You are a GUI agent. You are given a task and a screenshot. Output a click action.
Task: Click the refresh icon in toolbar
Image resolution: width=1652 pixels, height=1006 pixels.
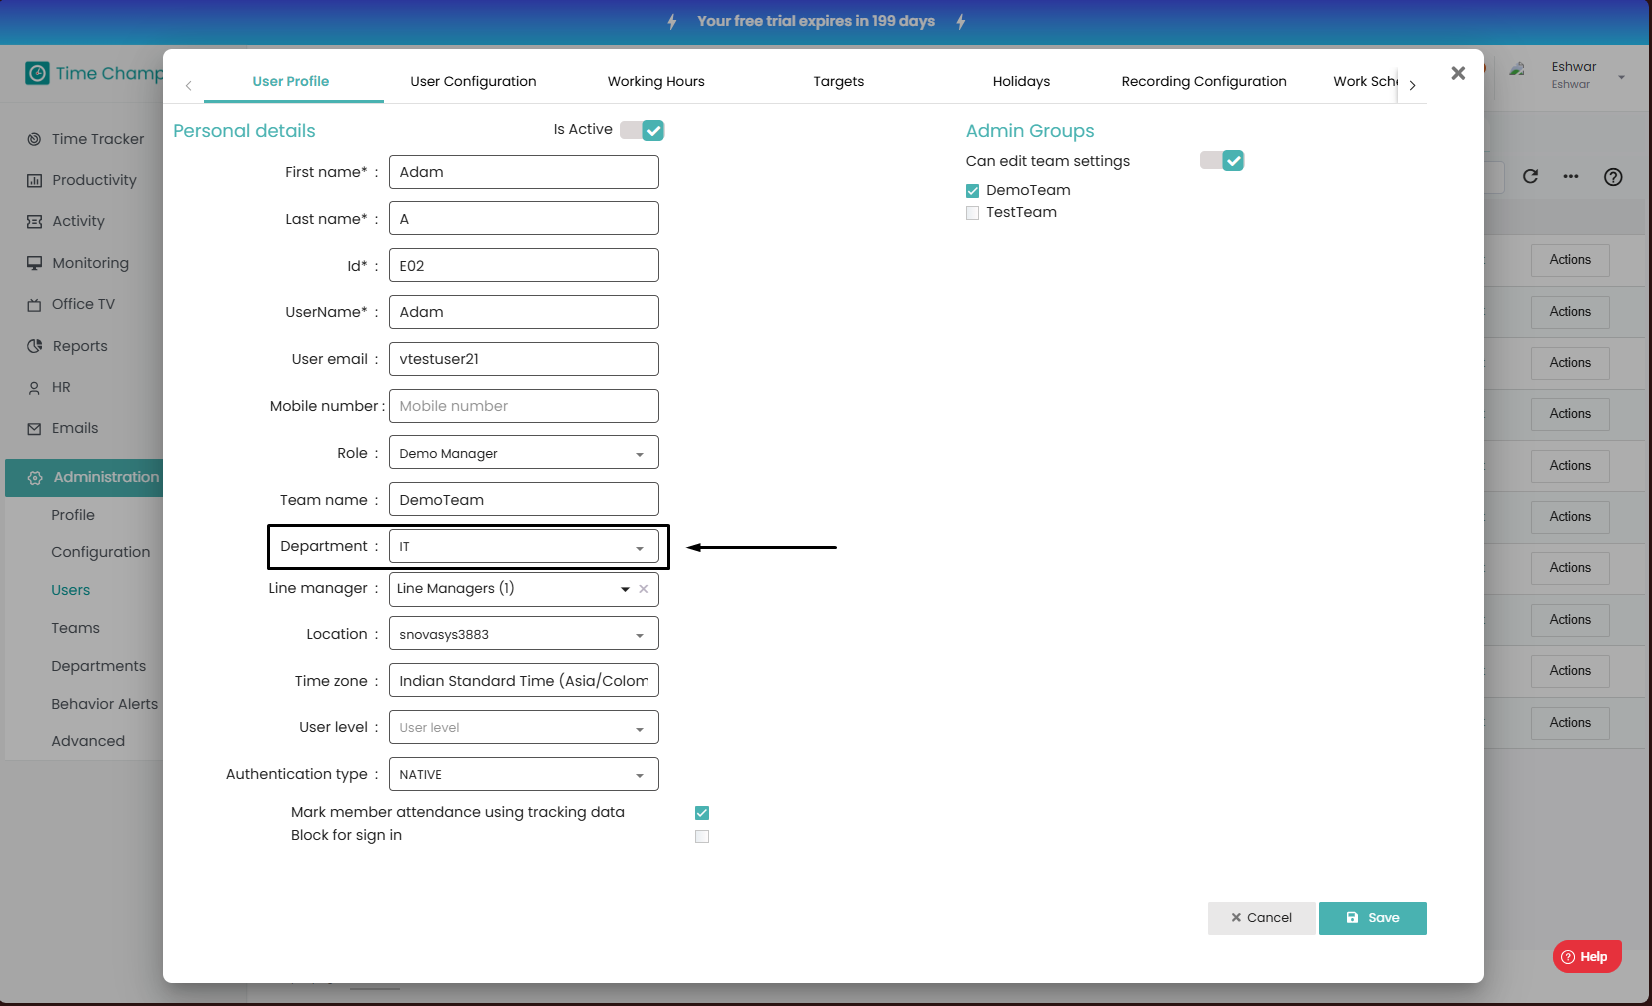[1530, 177]
